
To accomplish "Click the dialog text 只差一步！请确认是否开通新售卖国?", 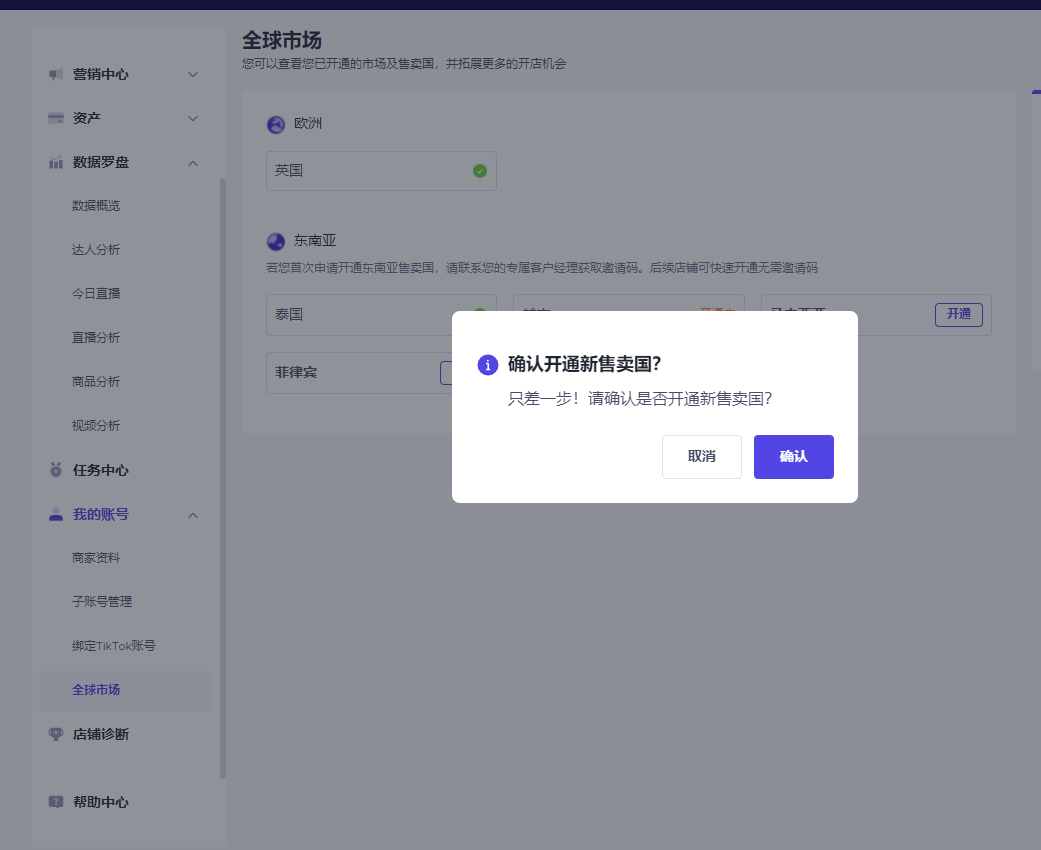I will tap(641, 399).
